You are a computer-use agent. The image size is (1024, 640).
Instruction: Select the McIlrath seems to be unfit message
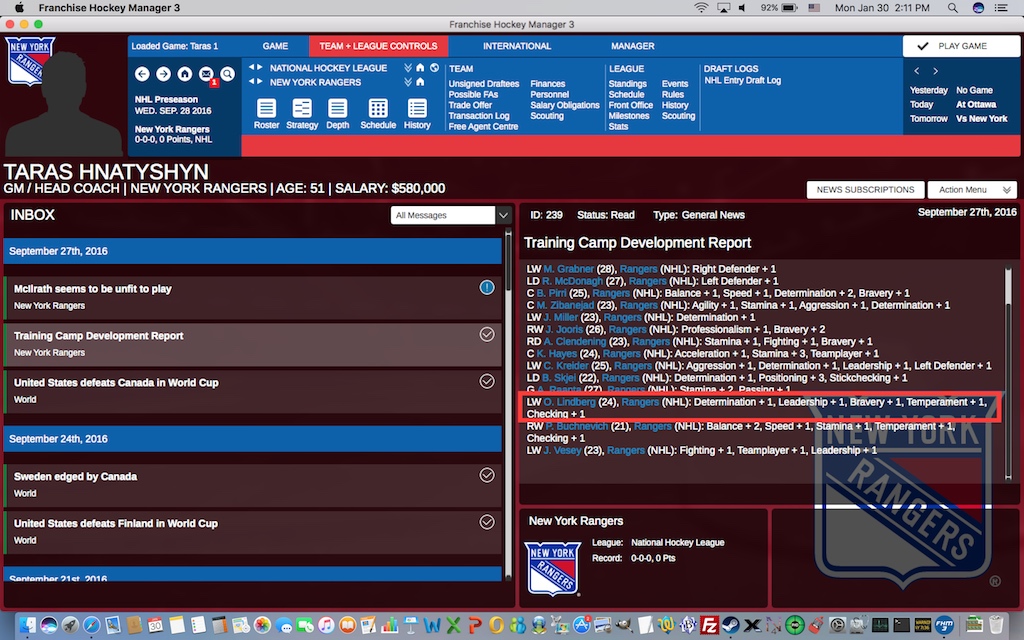253,297
